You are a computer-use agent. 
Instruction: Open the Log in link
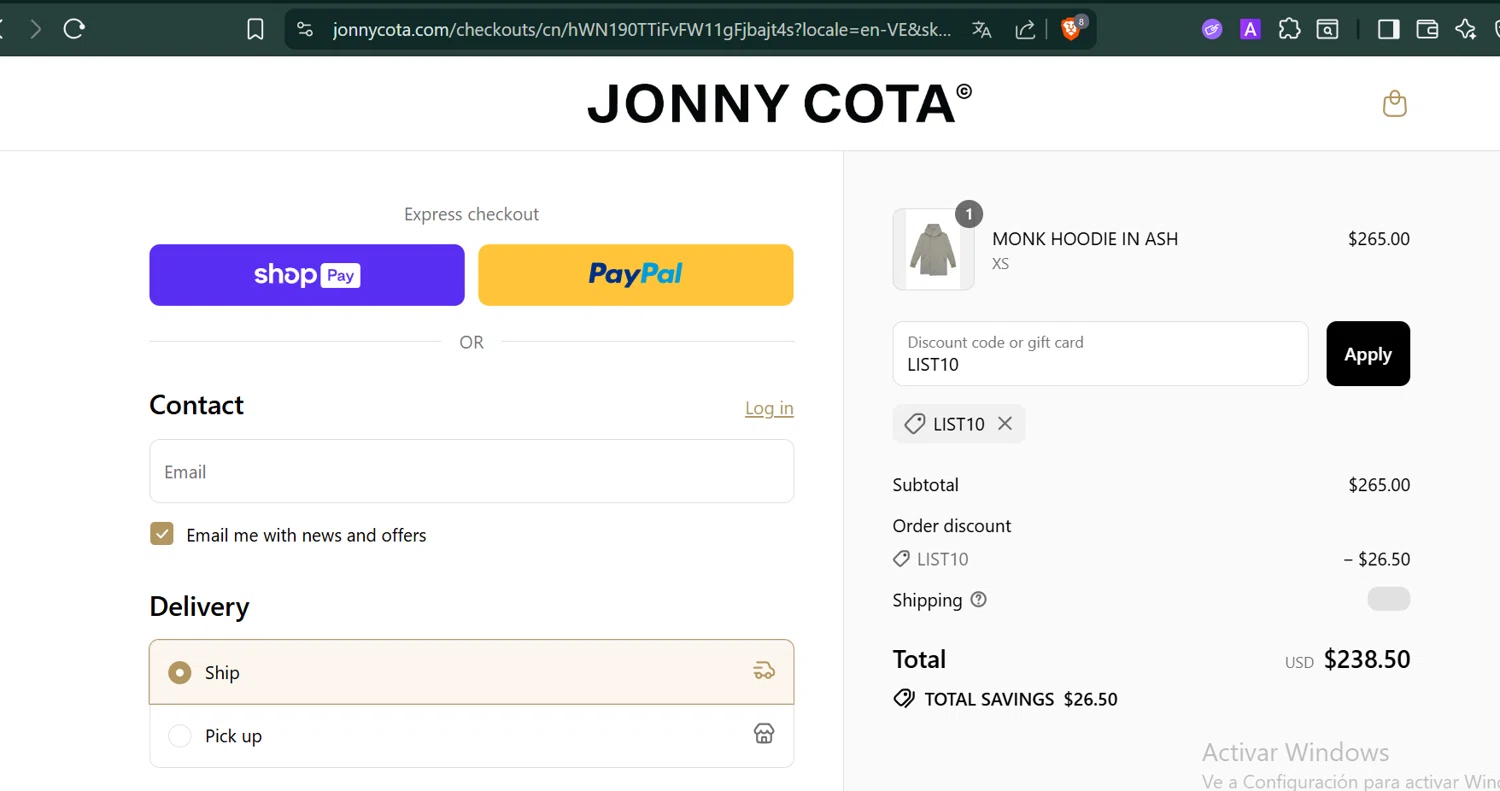click(769, 408)
